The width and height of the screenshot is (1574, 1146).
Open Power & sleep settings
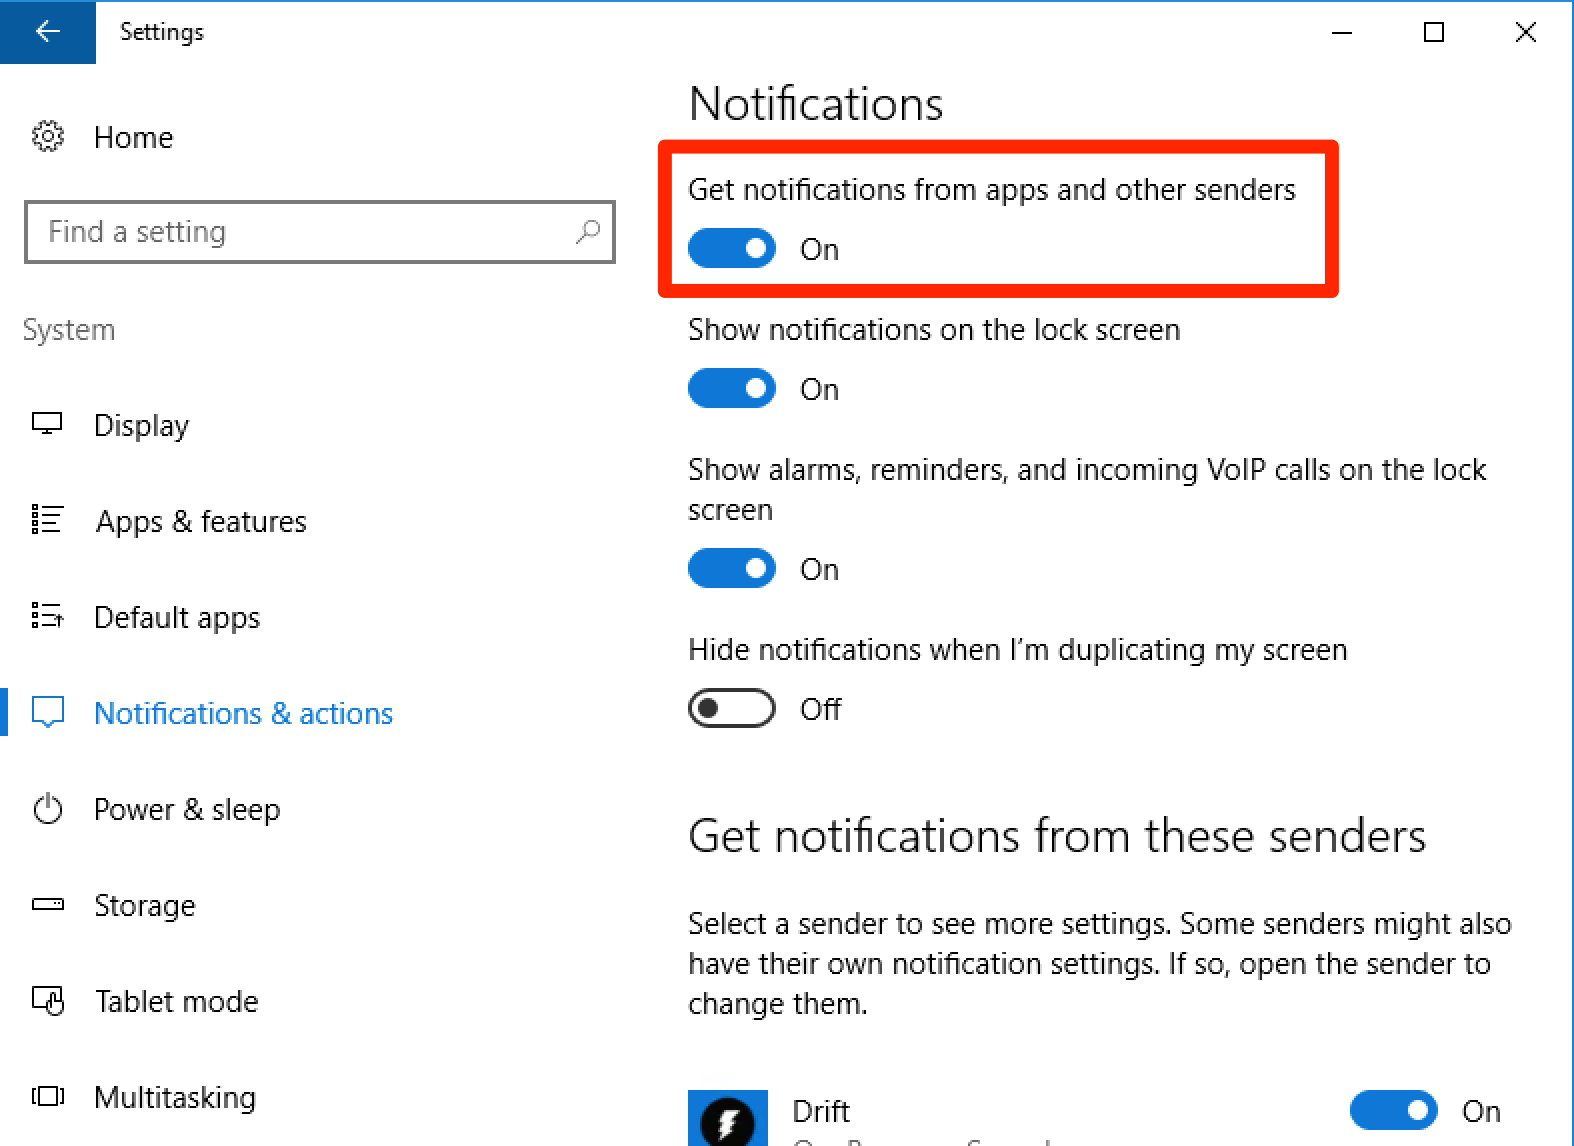(187, 809)
